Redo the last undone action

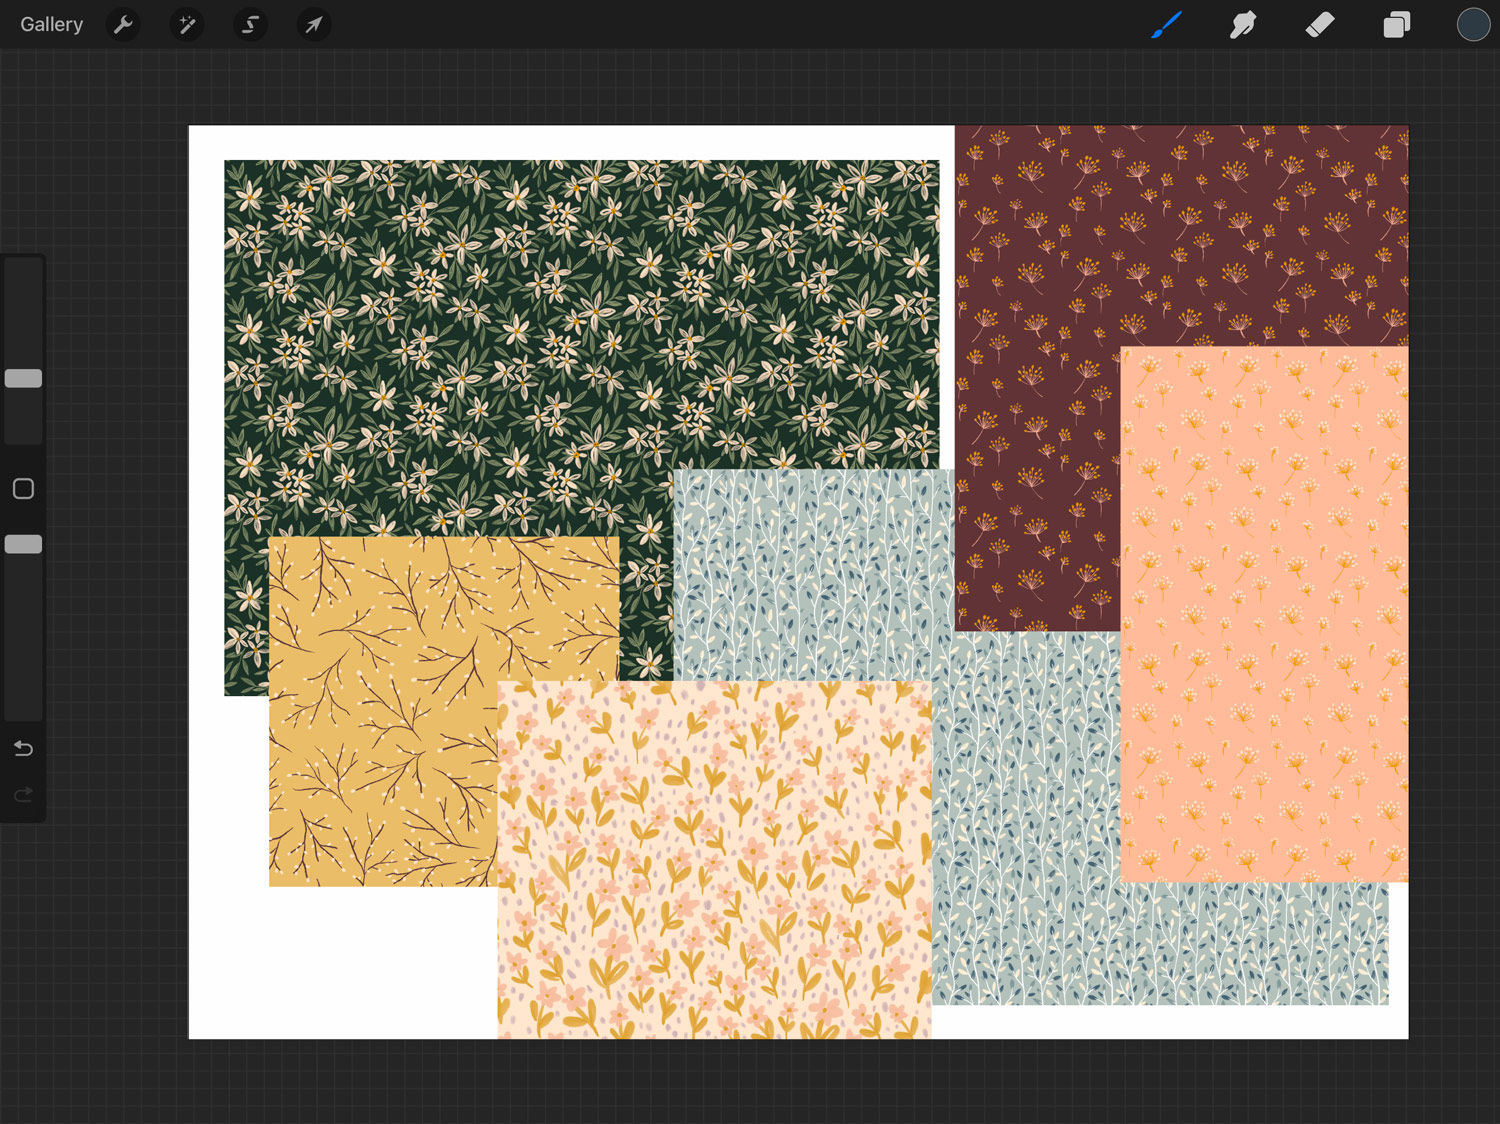23,795
